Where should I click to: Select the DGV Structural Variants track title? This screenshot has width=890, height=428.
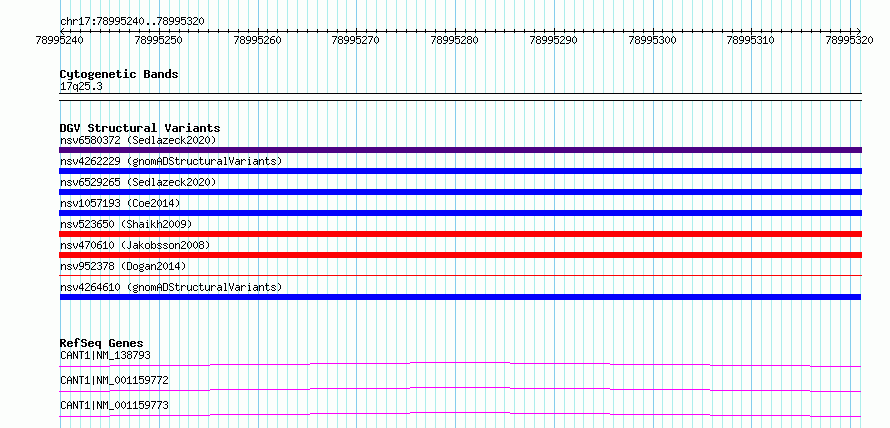coord(140,128)
